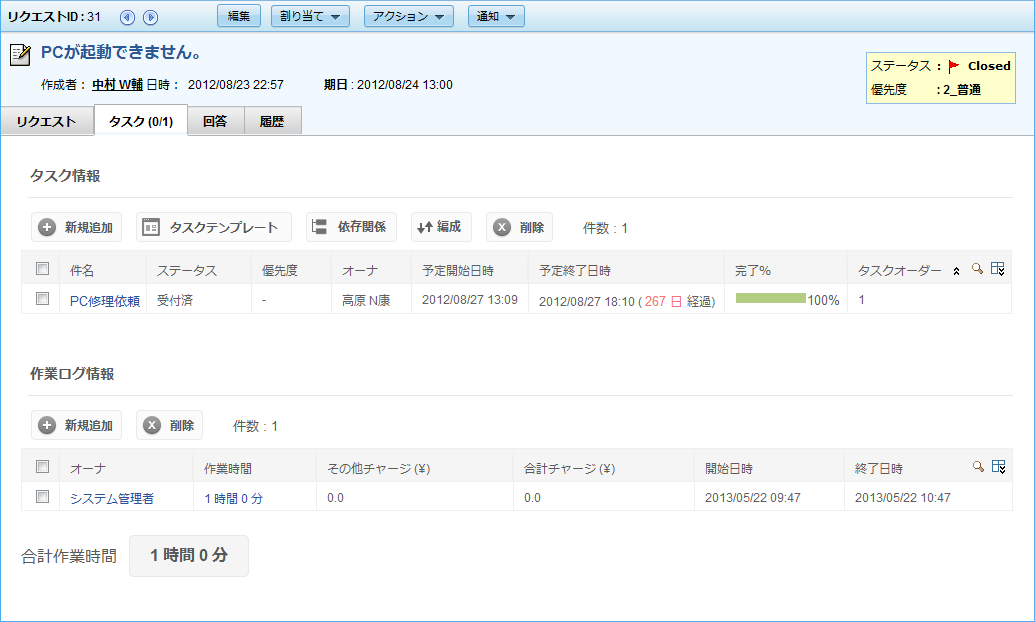1035x622 pixels.
Task: Click the 100% completion progress bar
Action: (770, 298)
